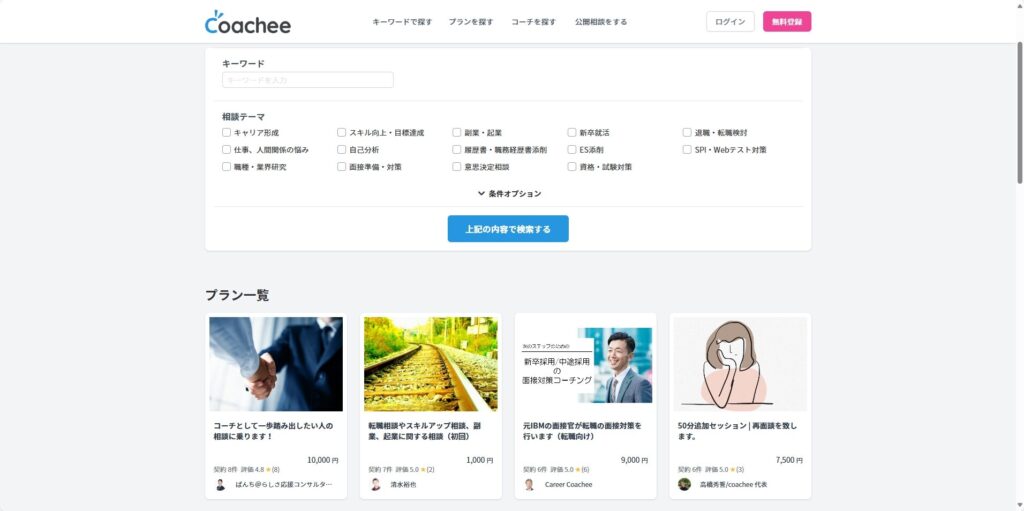Open plan 50分追加セッション title
The width and height of the screenshot is (1024, 511).
[x=737, y=431]
